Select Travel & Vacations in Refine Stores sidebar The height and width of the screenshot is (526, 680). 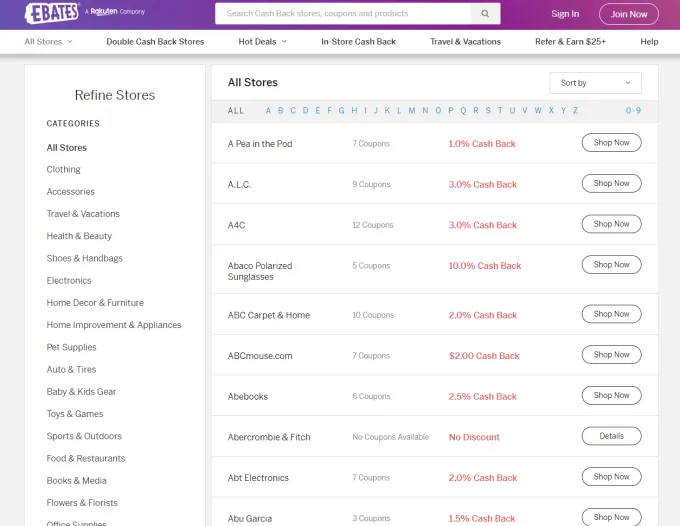click(83, 214)
